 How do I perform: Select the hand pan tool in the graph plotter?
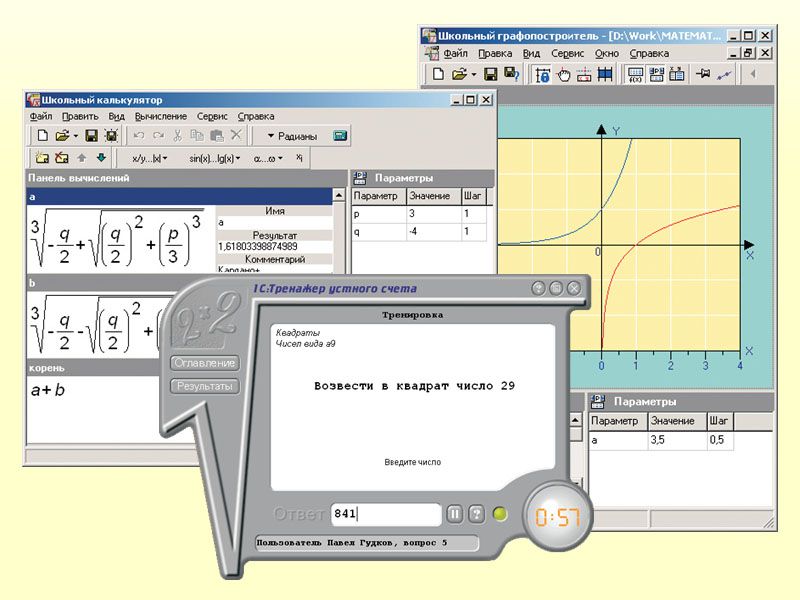563,74
